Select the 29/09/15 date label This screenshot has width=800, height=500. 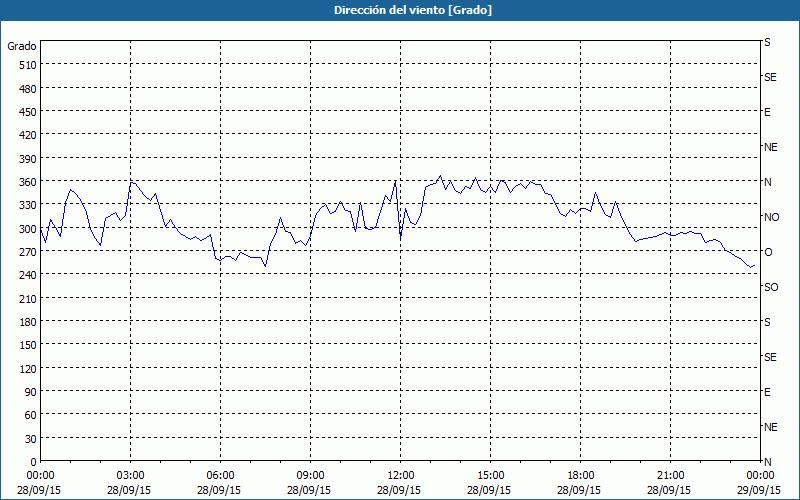click(x=760, y=490)
